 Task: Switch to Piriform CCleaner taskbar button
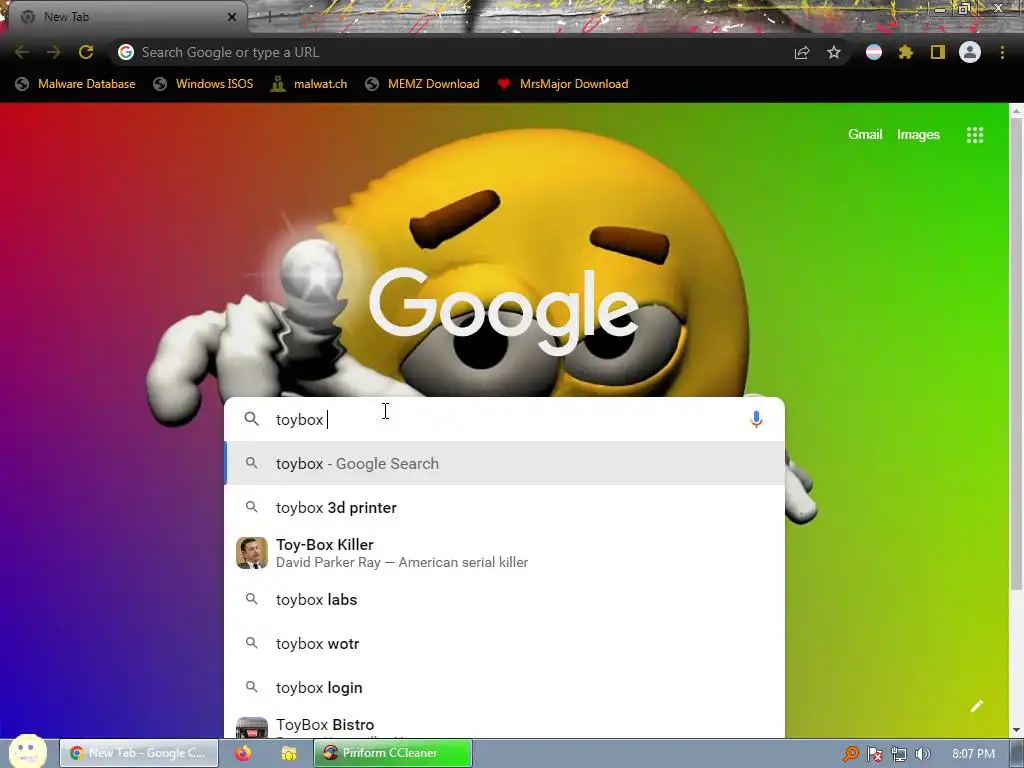[x=392, y=753]
